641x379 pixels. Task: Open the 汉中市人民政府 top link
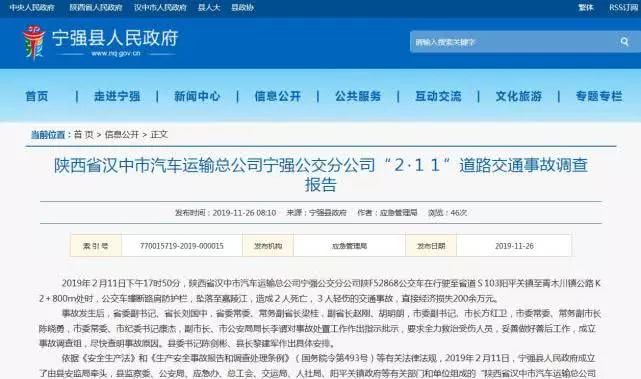tap(160, 7)
